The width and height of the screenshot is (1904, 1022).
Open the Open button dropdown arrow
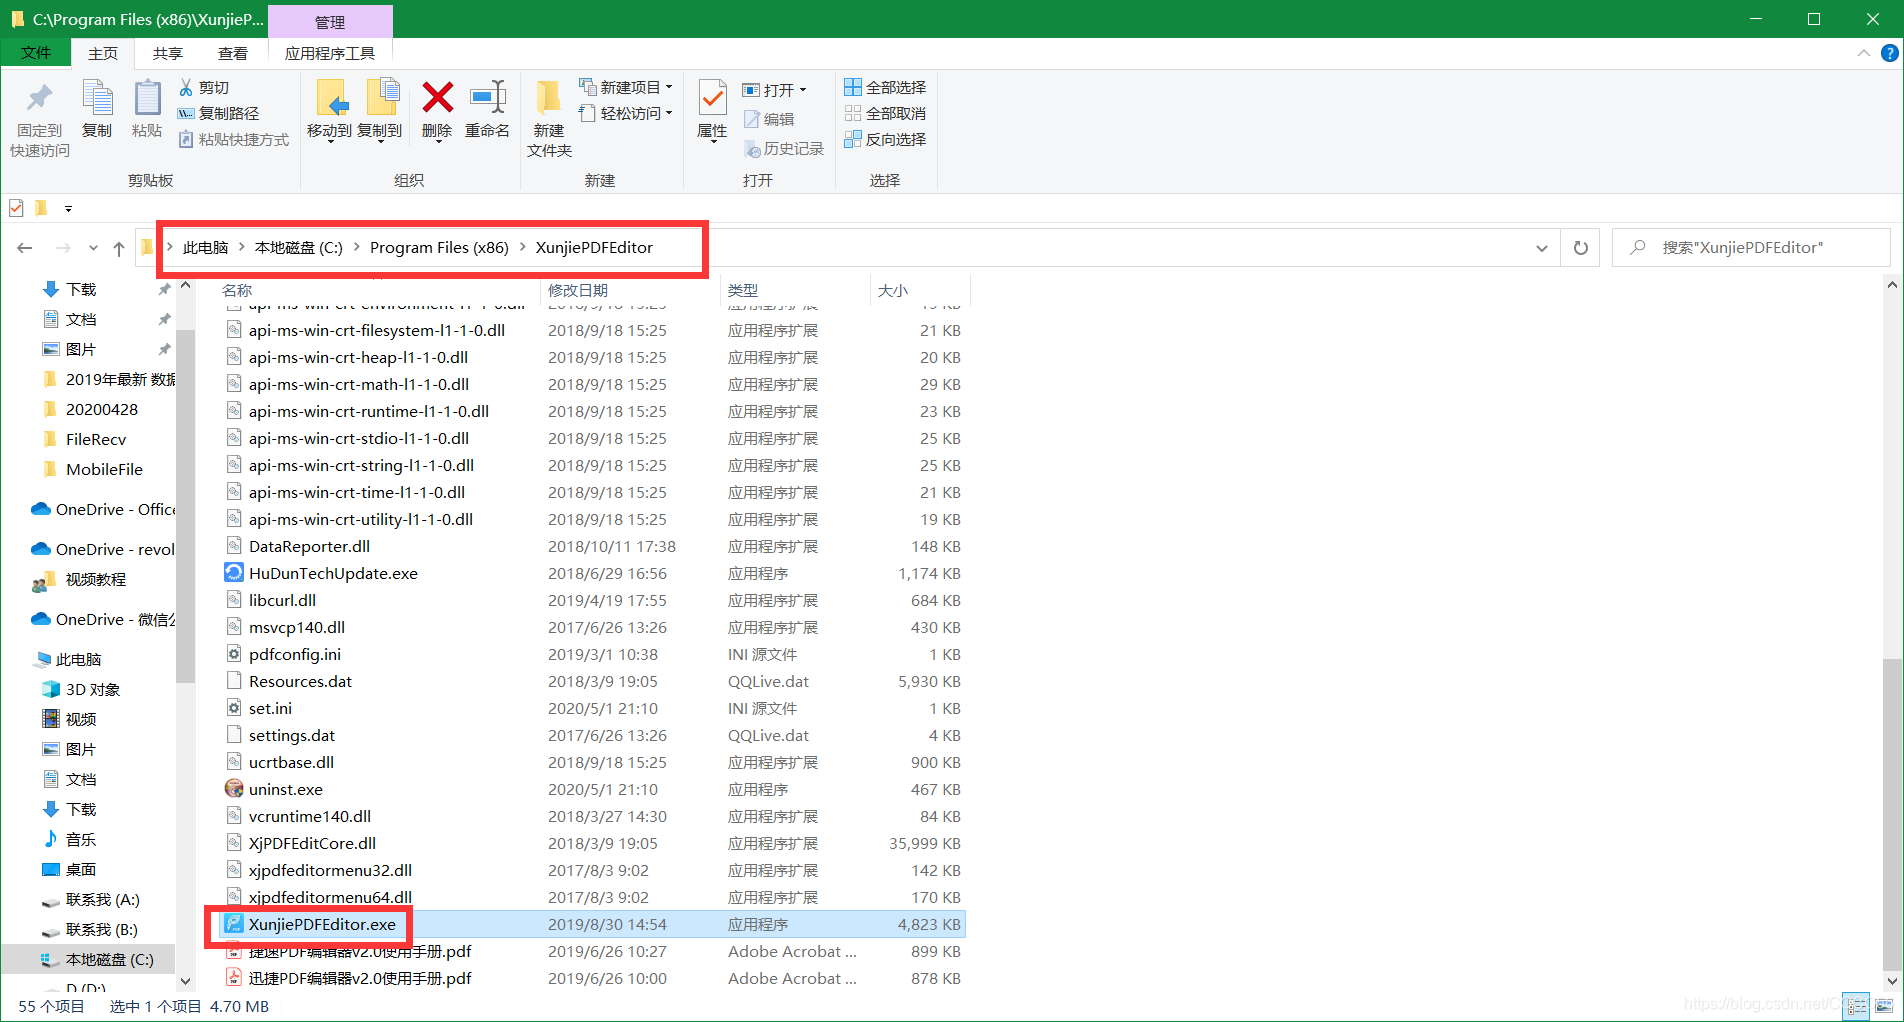[803, 90]
